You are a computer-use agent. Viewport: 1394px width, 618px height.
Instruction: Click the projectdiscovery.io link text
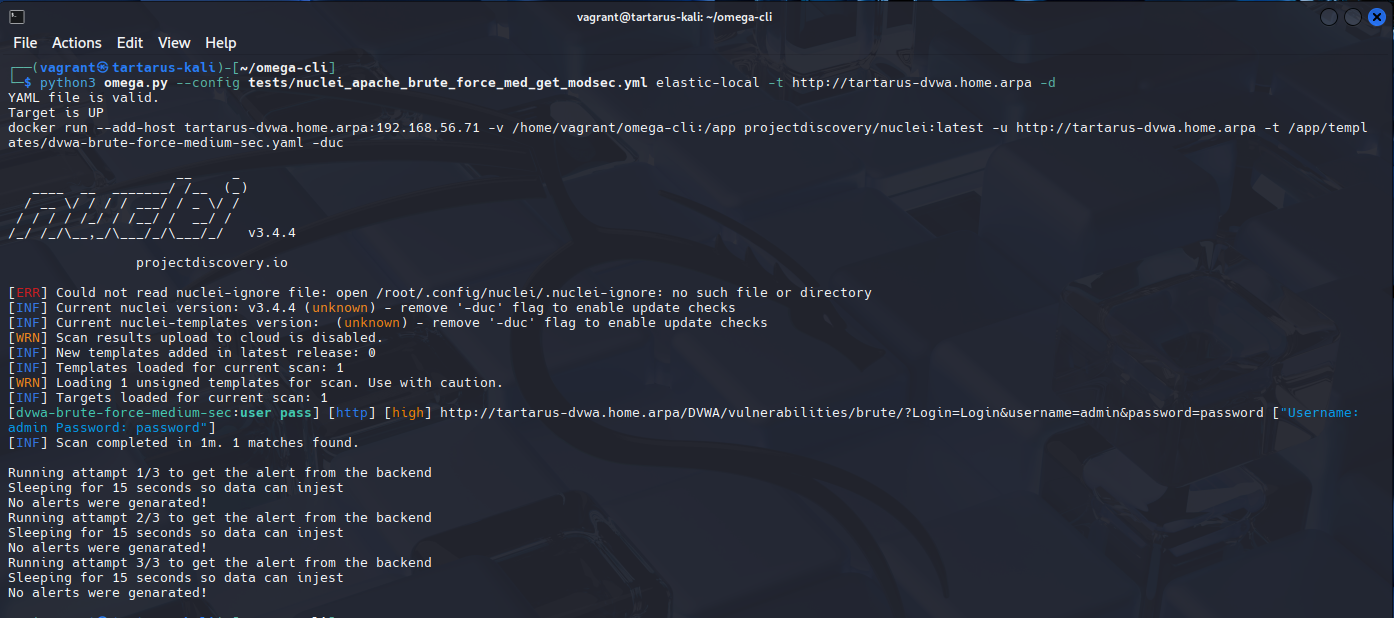click(x=212, y=263)
